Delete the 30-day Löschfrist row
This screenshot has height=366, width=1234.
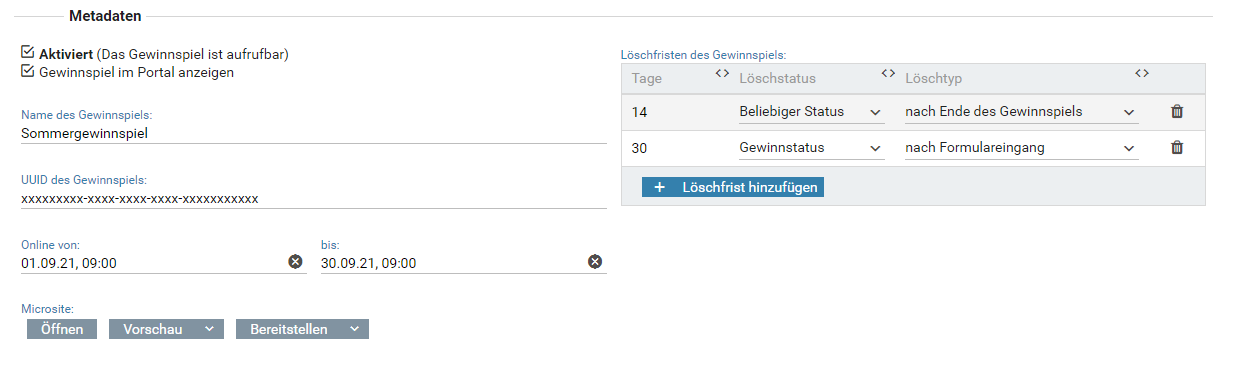[x=1177, y=147]
